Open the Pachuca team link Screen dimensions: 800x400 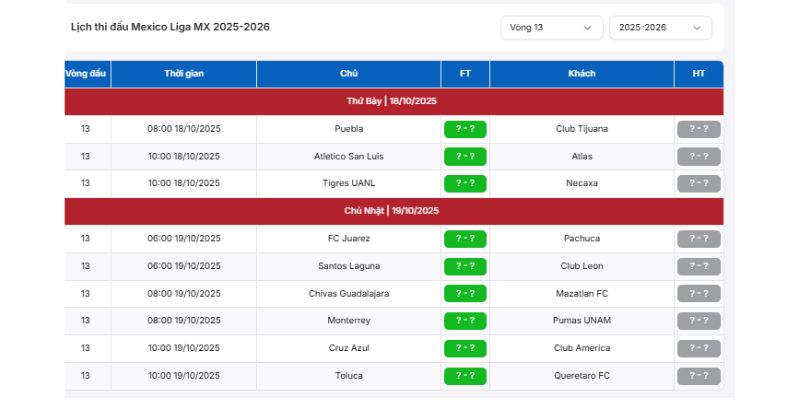pos(582,239)
